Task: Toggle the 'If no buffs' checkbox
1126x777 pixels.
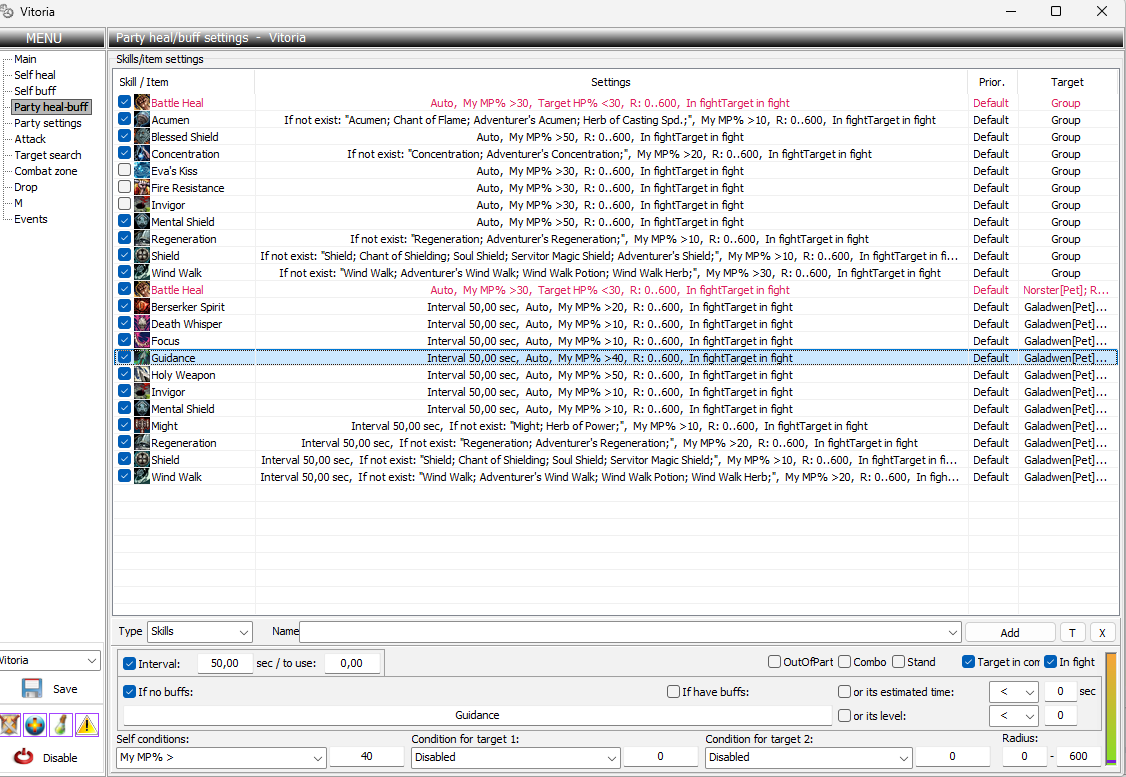Action: (129, 692)
